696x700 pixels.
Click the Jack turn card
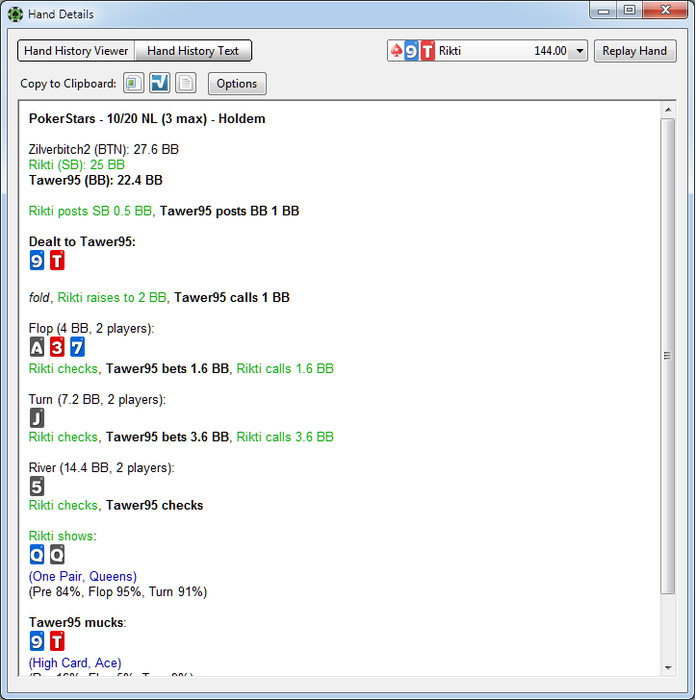coord(37,418)
